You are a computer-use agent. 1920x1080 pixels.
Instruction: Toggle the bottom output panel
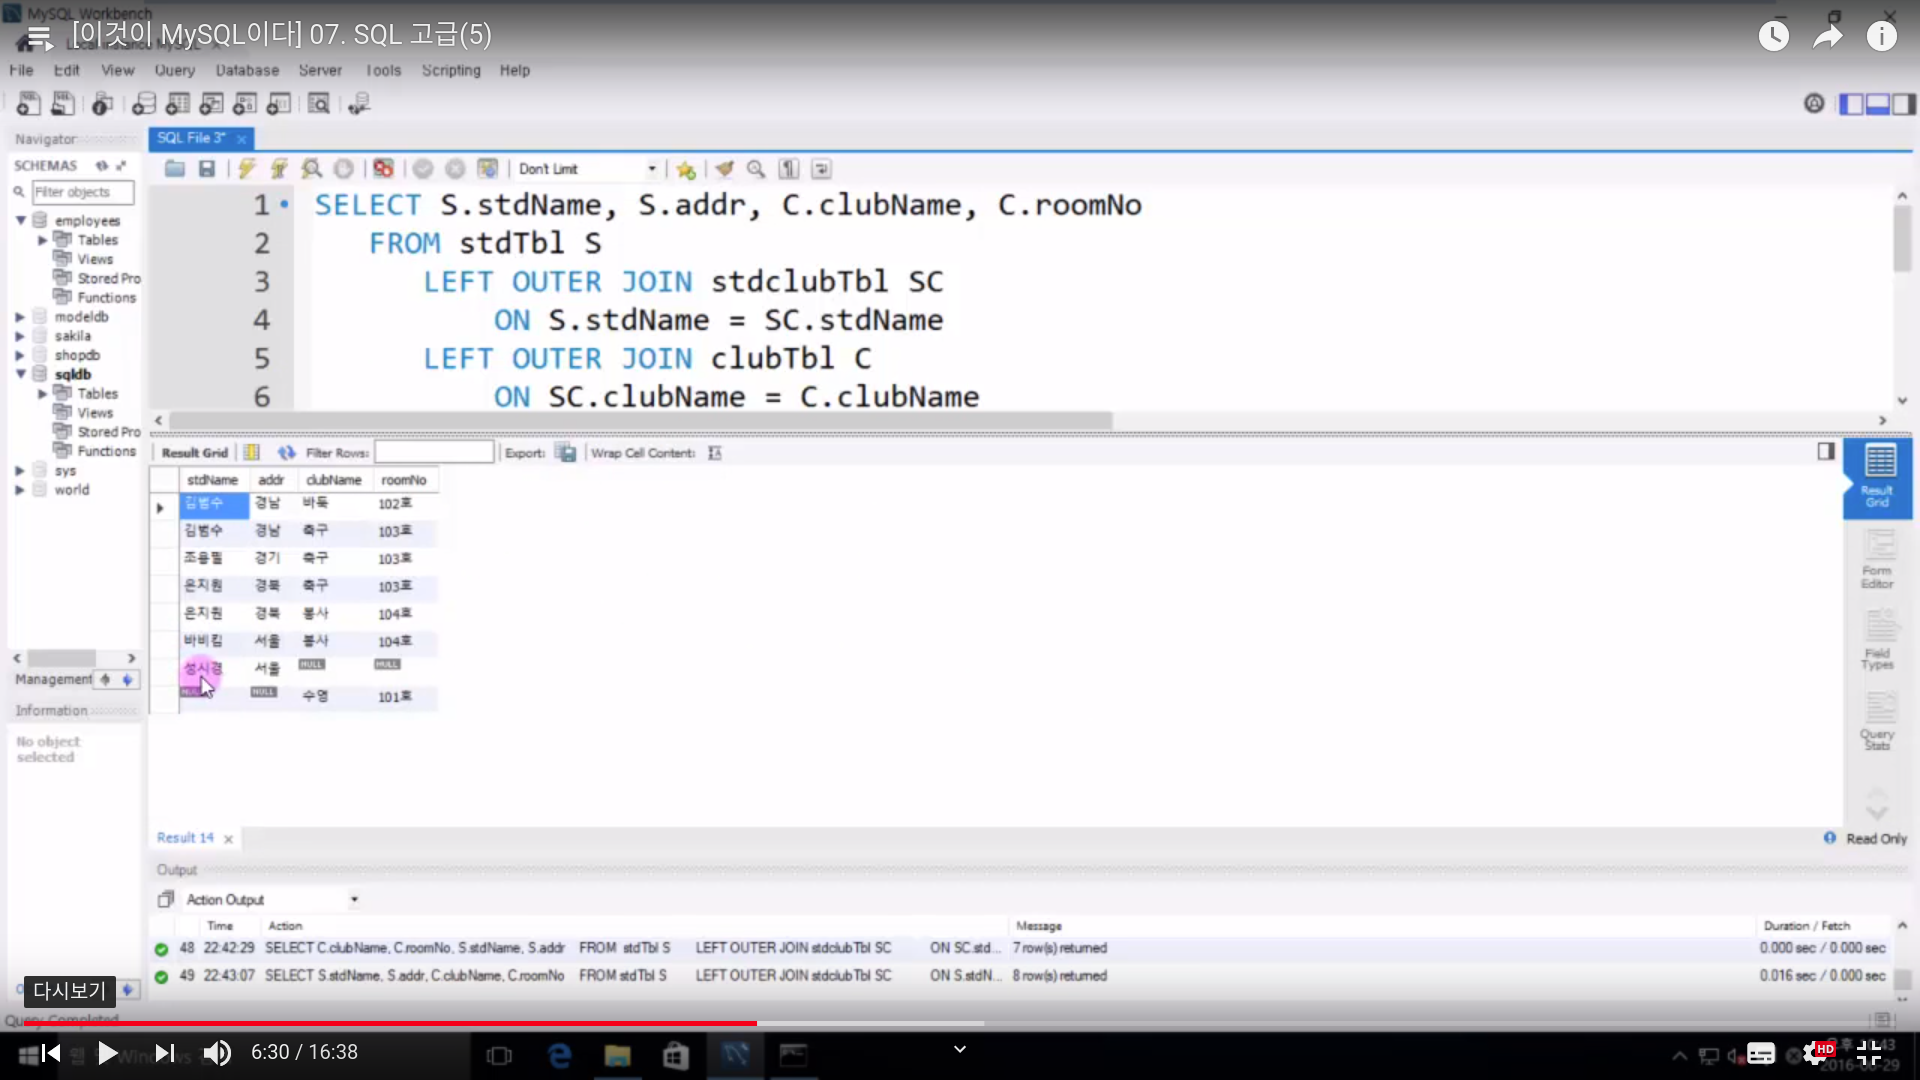(1877, 103)
